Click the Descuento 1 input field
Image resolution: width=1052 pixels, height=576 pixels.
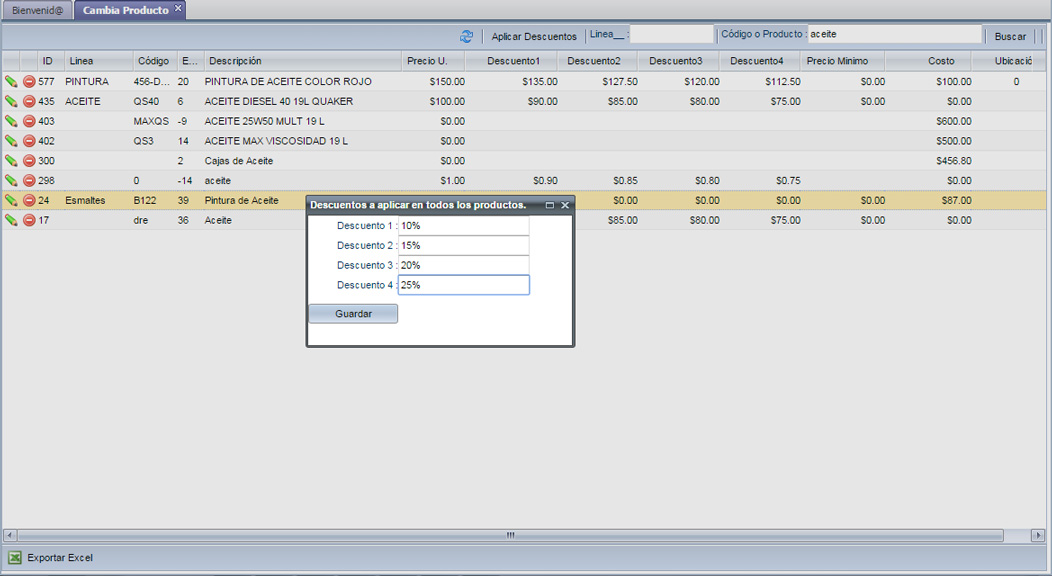click(x=463, y=226)
